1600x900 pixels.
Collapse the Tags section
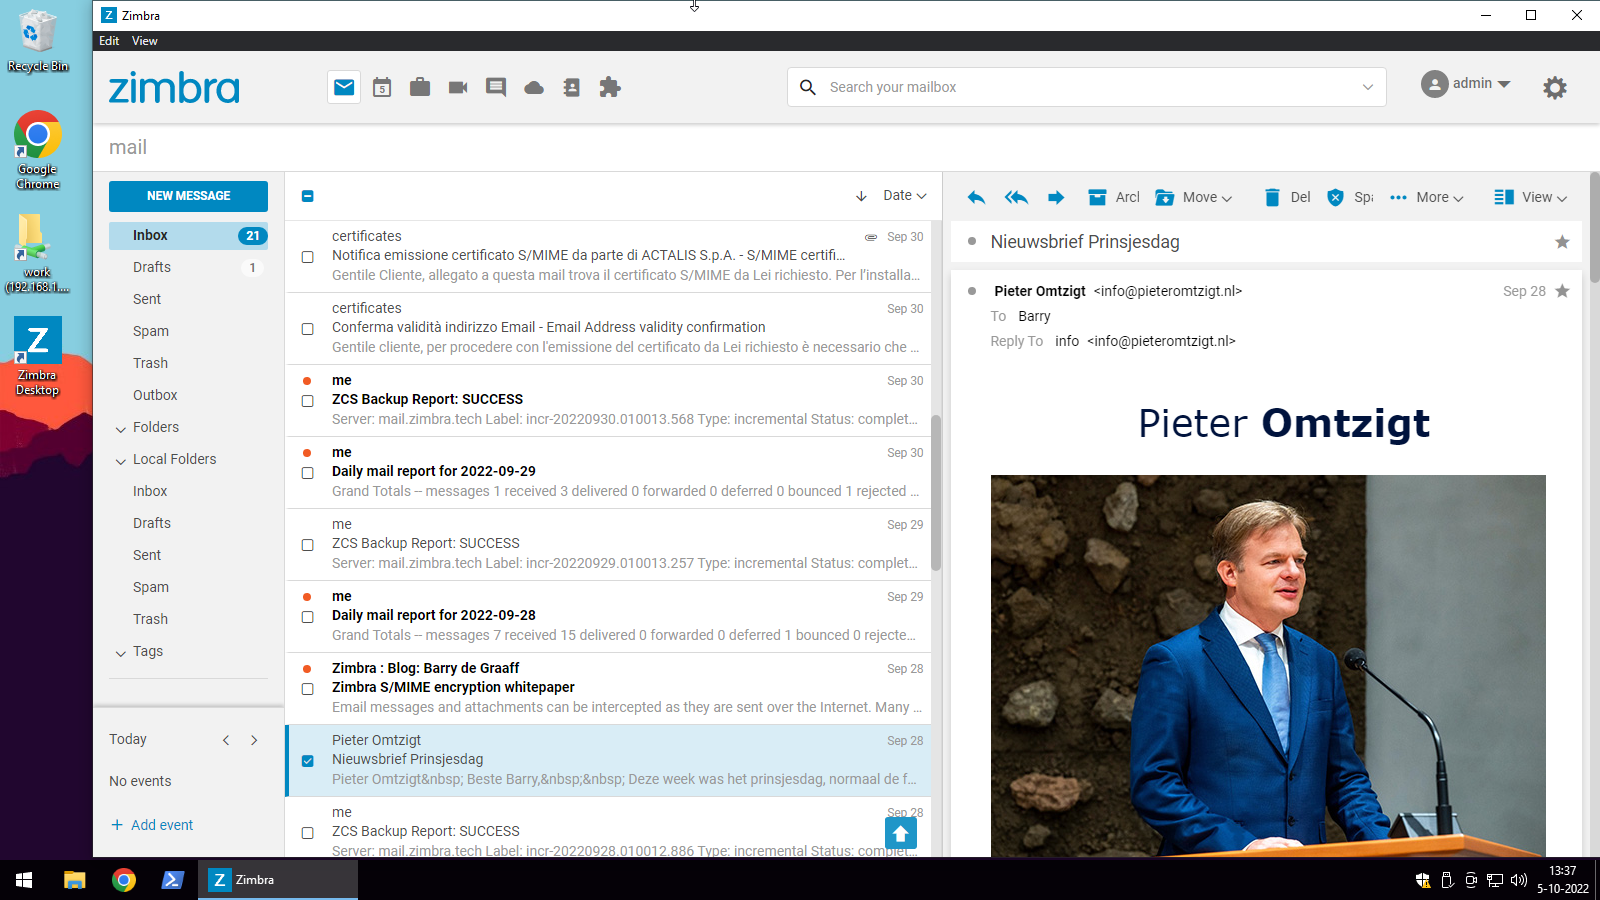(x=120, y=651)
